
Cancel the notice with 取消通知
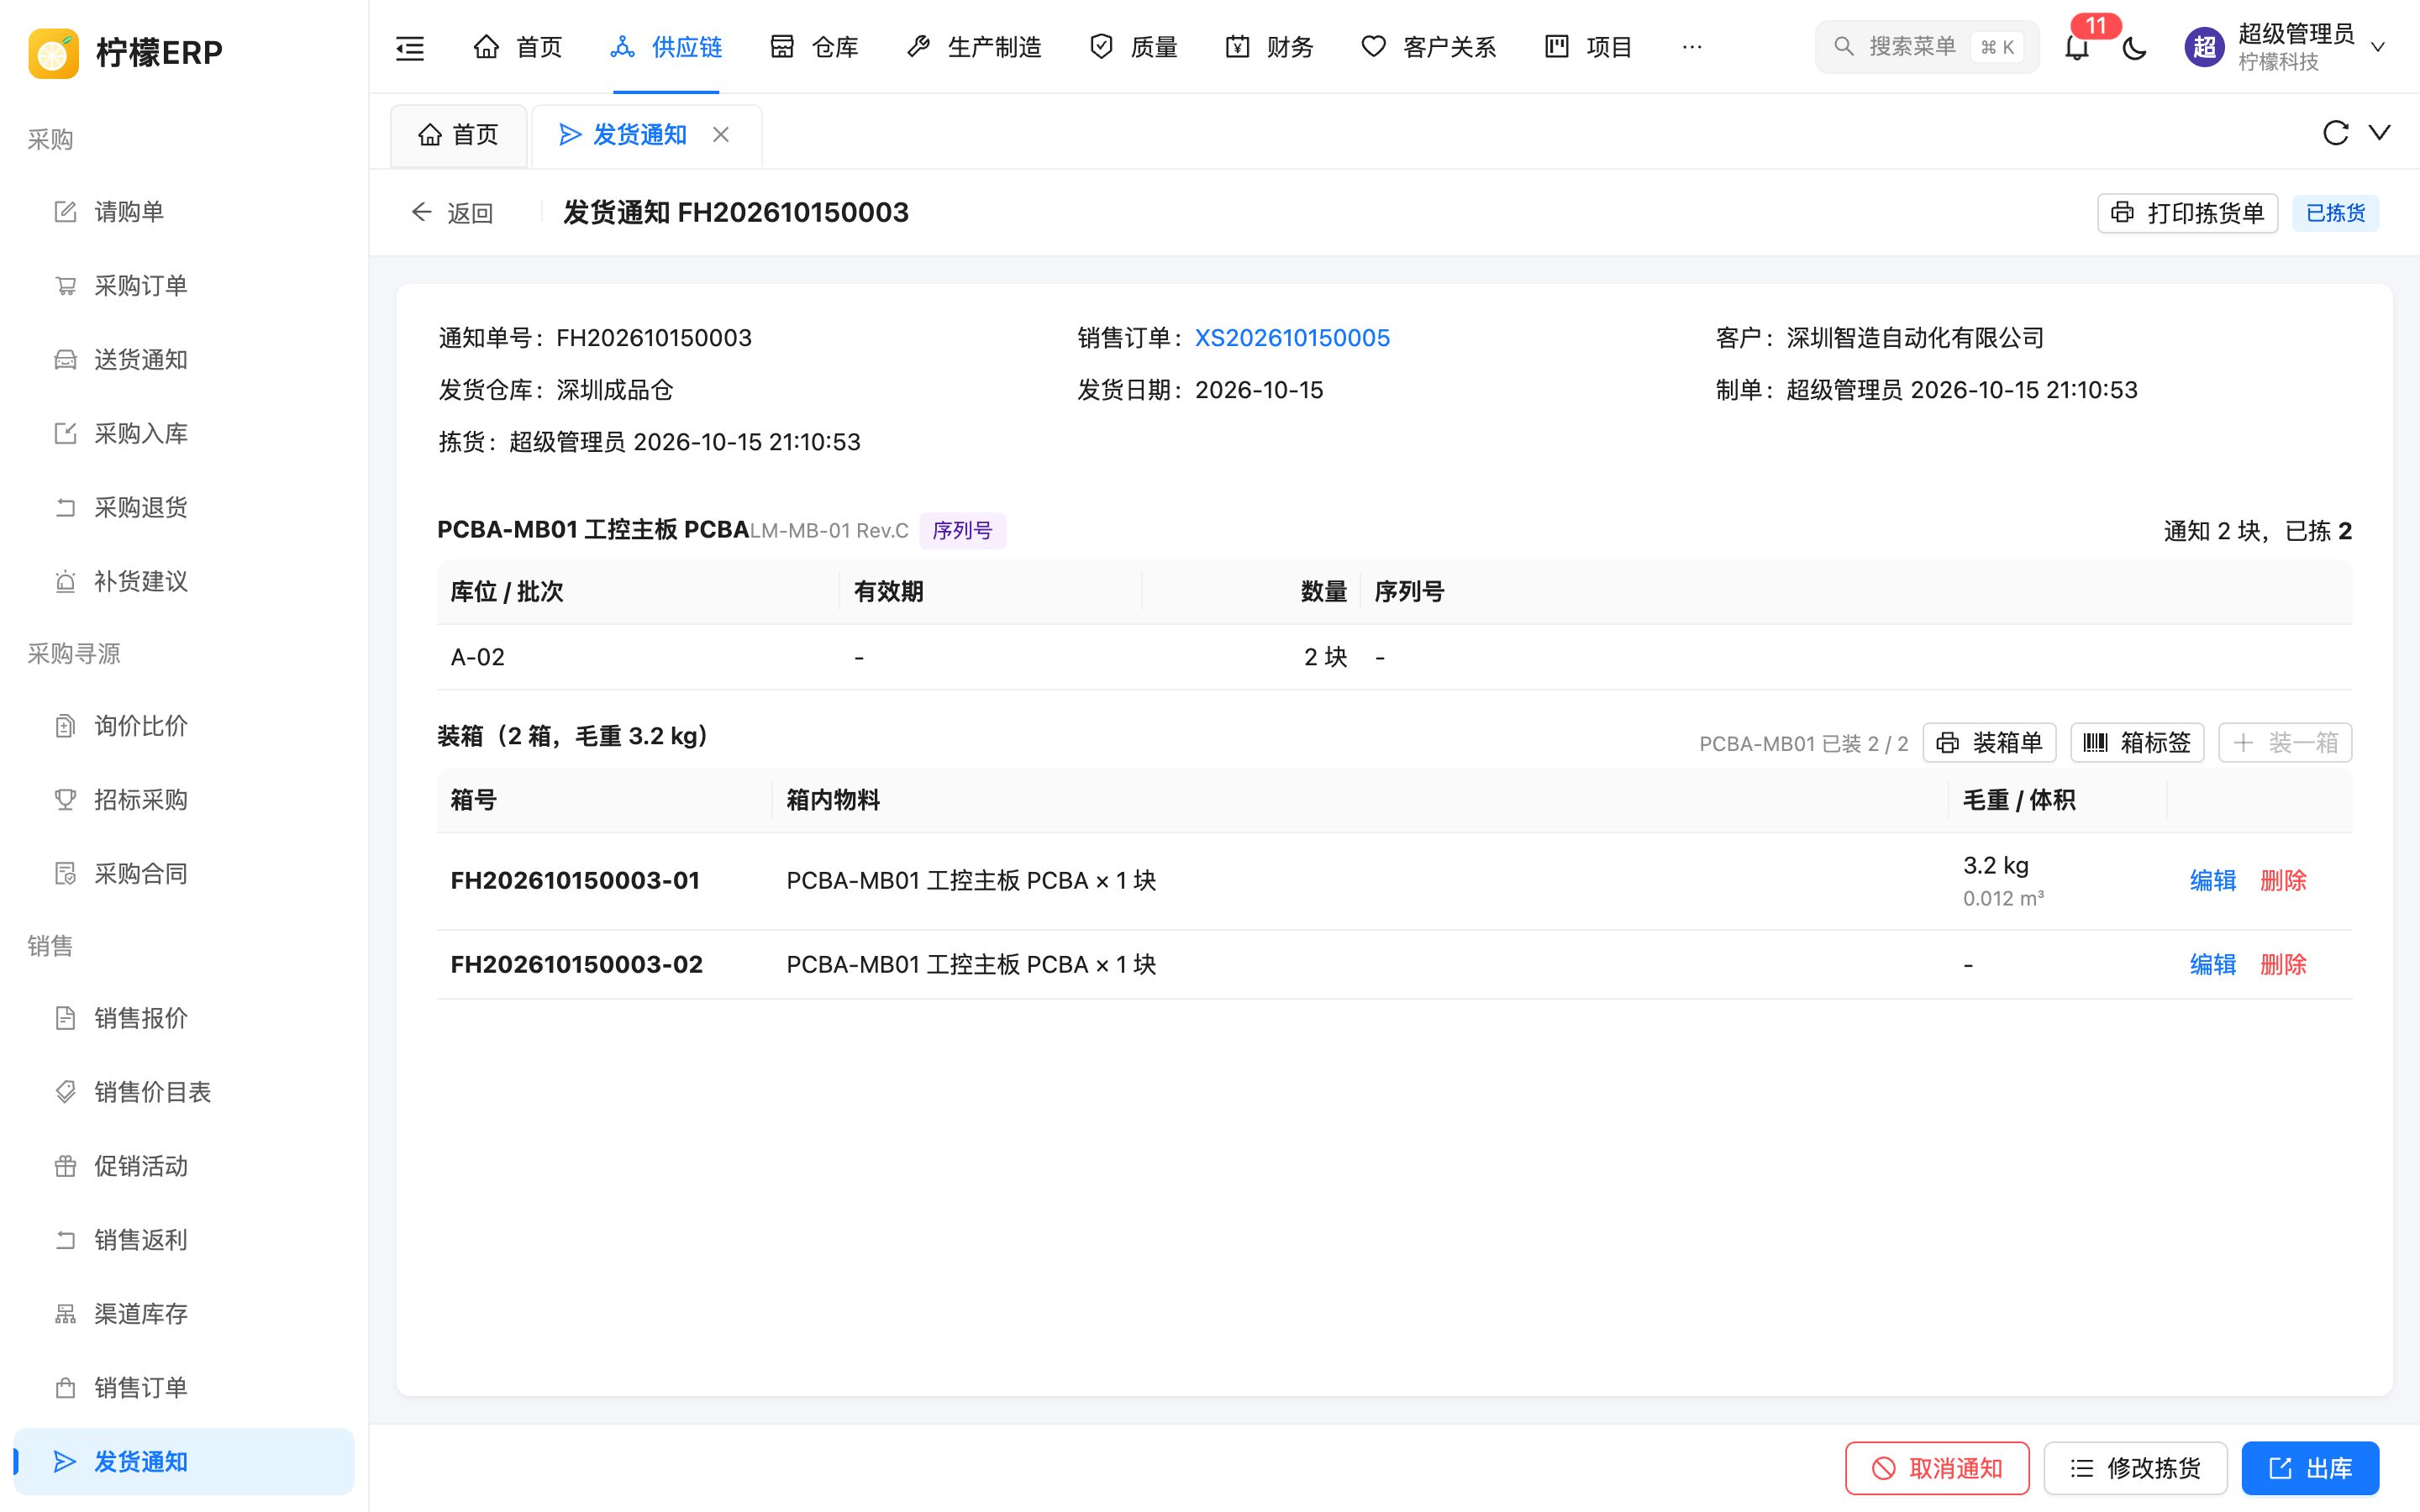[1937, 1468]
